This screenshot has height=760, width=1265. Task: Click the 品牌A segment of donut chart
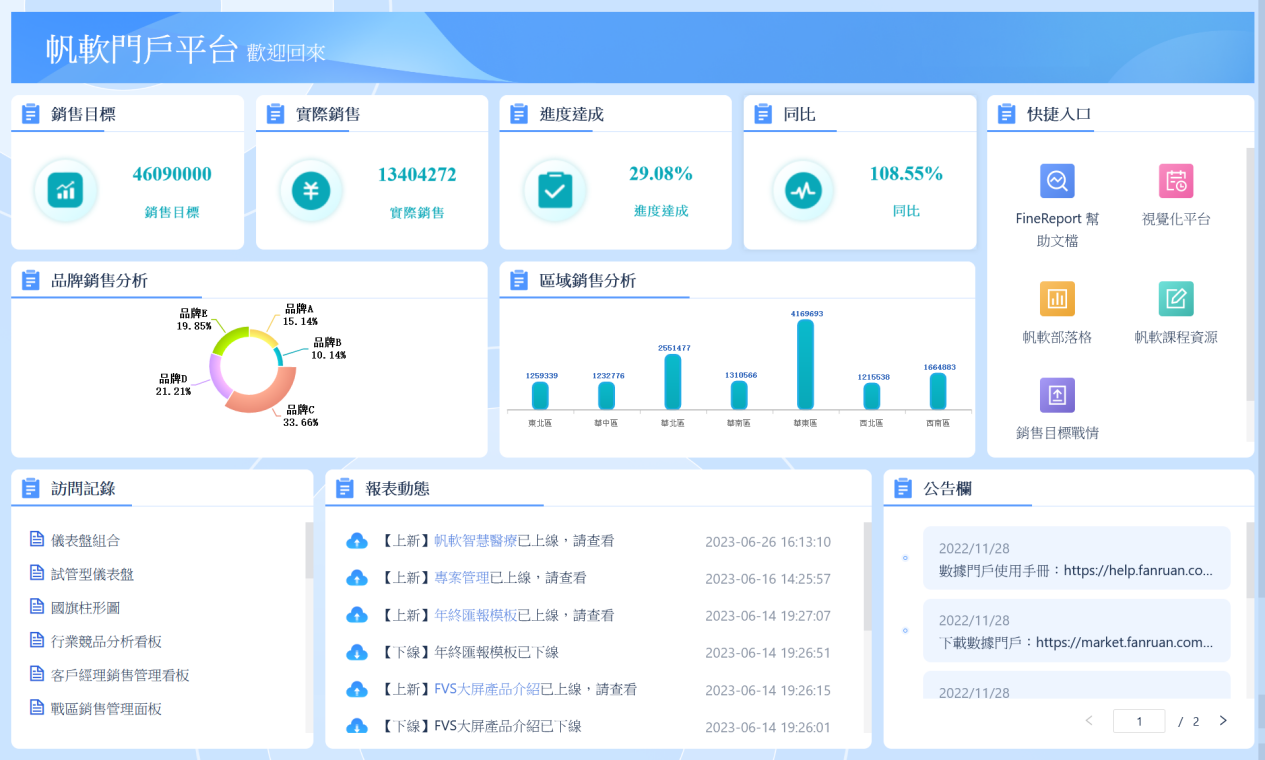(x=265, y=336)
